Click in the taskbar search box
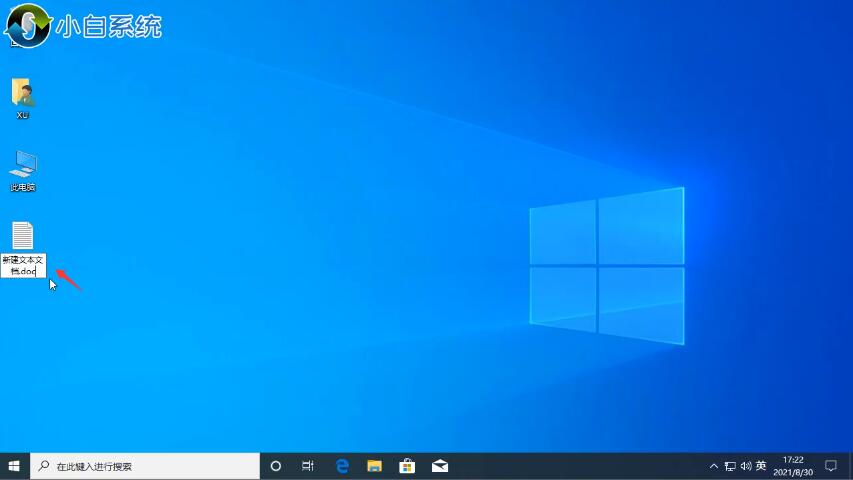Screen dimensions: 853x480 click(145, 466)
